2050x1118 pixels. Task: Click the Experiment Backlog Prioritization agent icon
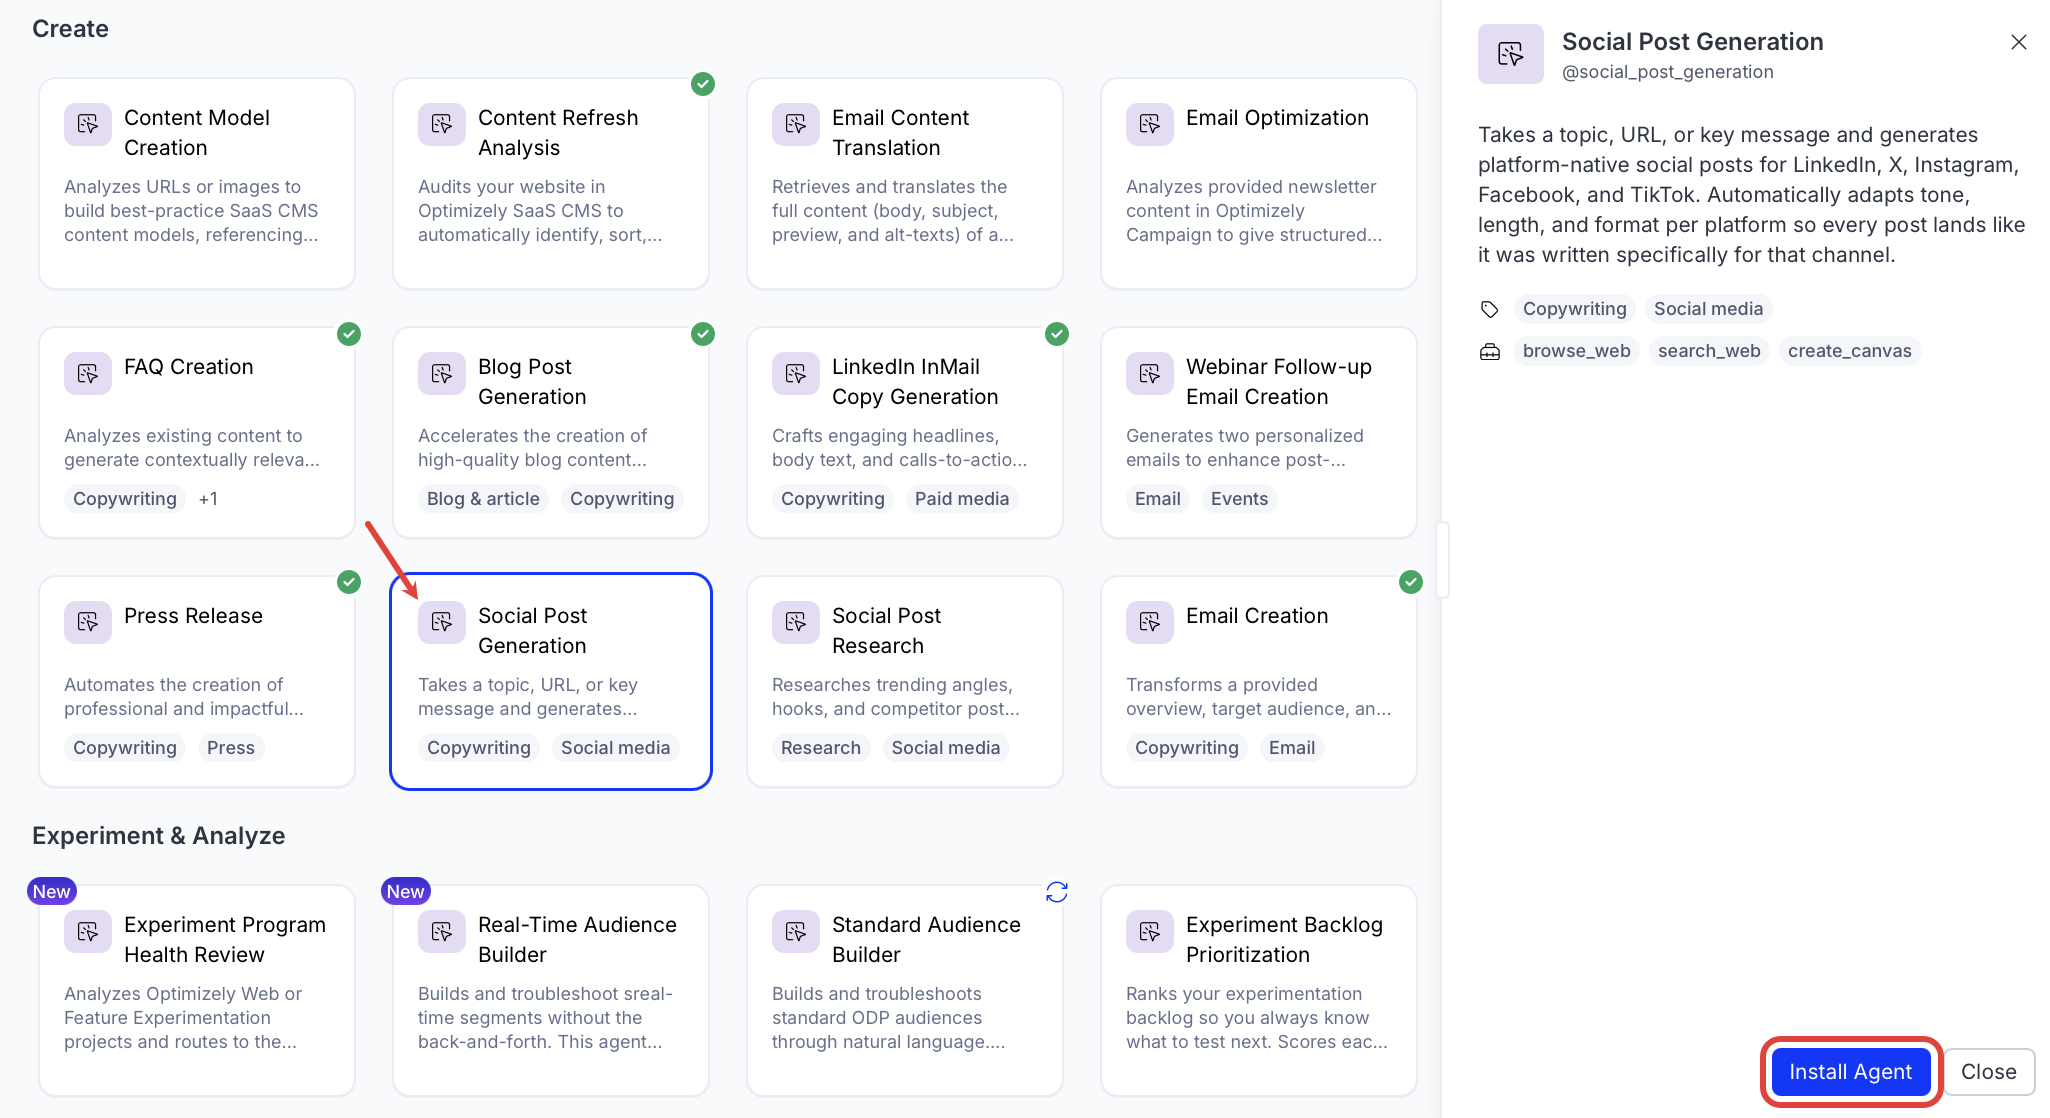point(1150,931)
